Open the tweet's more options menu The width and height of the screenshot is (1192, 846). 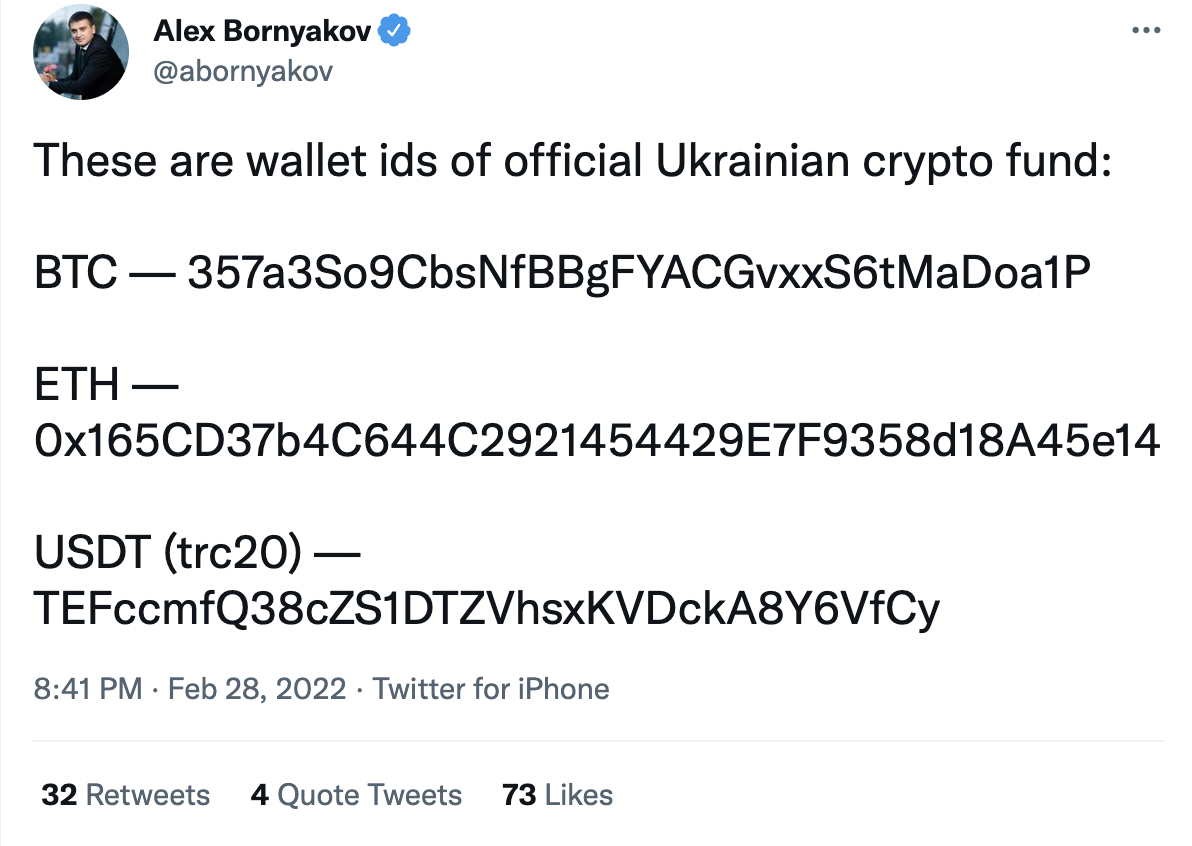[1145, 31]
